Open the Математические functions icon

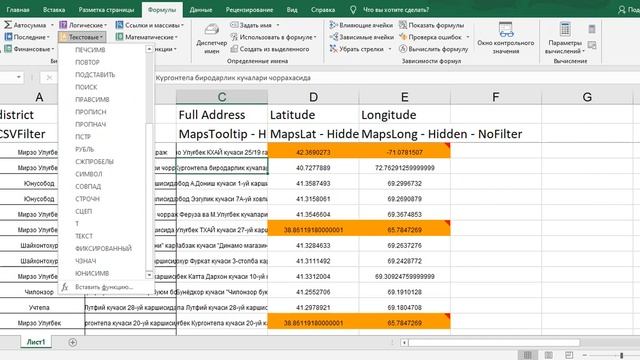(119, 37)
